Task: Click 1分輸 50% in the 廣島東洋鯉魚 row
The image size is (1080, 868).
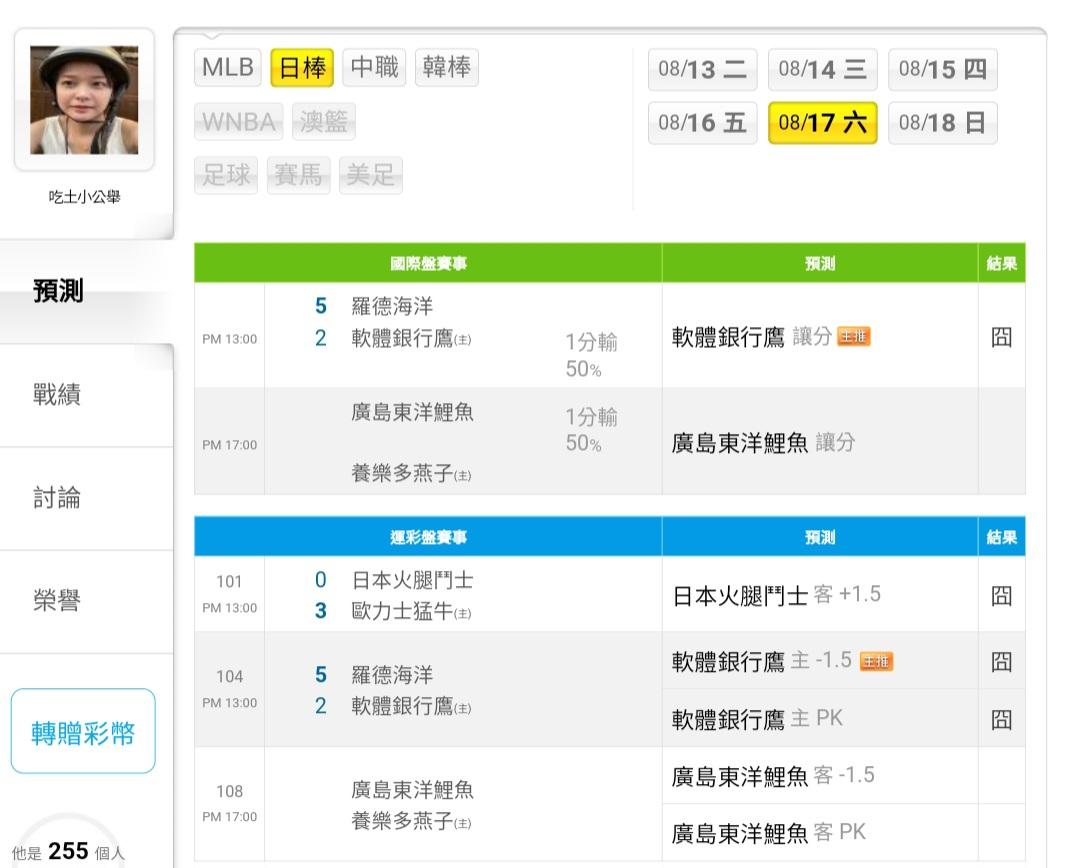Action: coord(591,430)
